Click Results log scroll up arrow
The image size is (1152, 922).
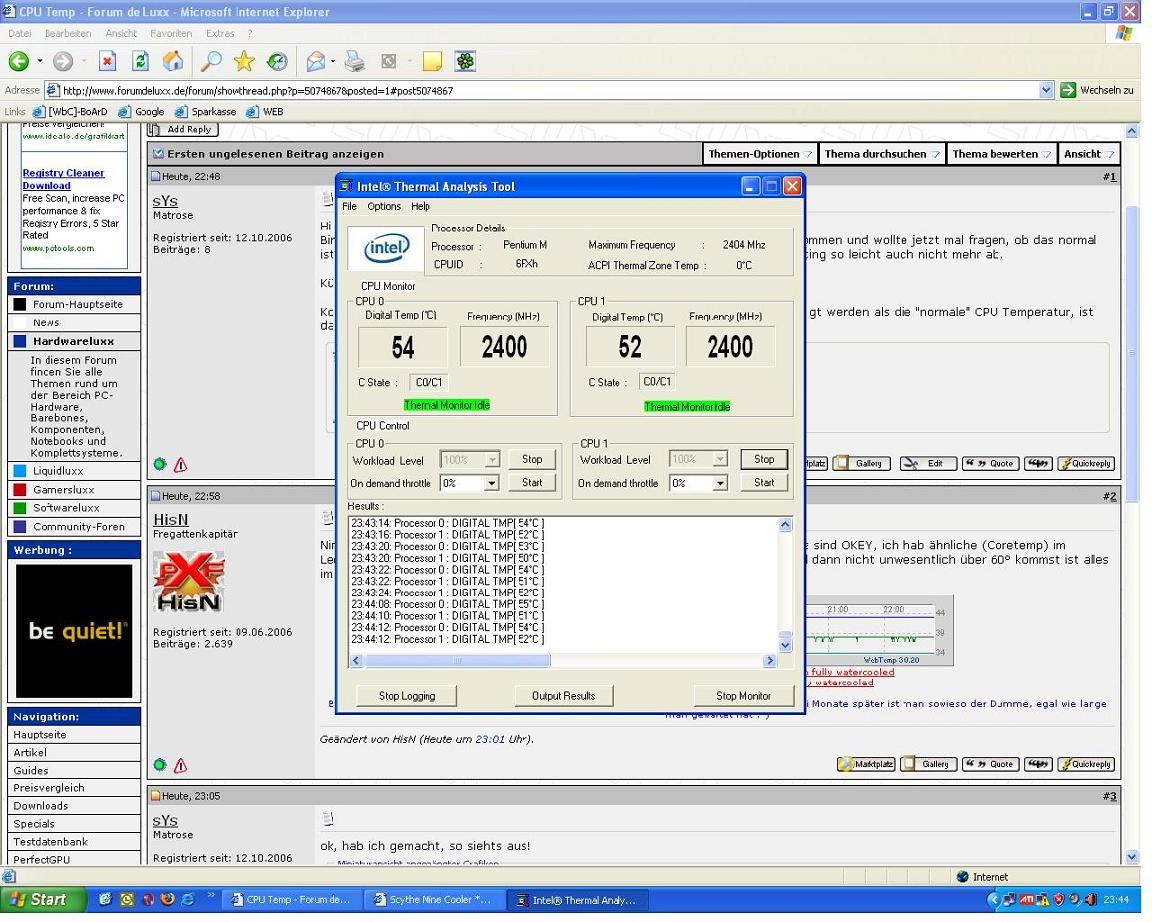tap(785, 525)
